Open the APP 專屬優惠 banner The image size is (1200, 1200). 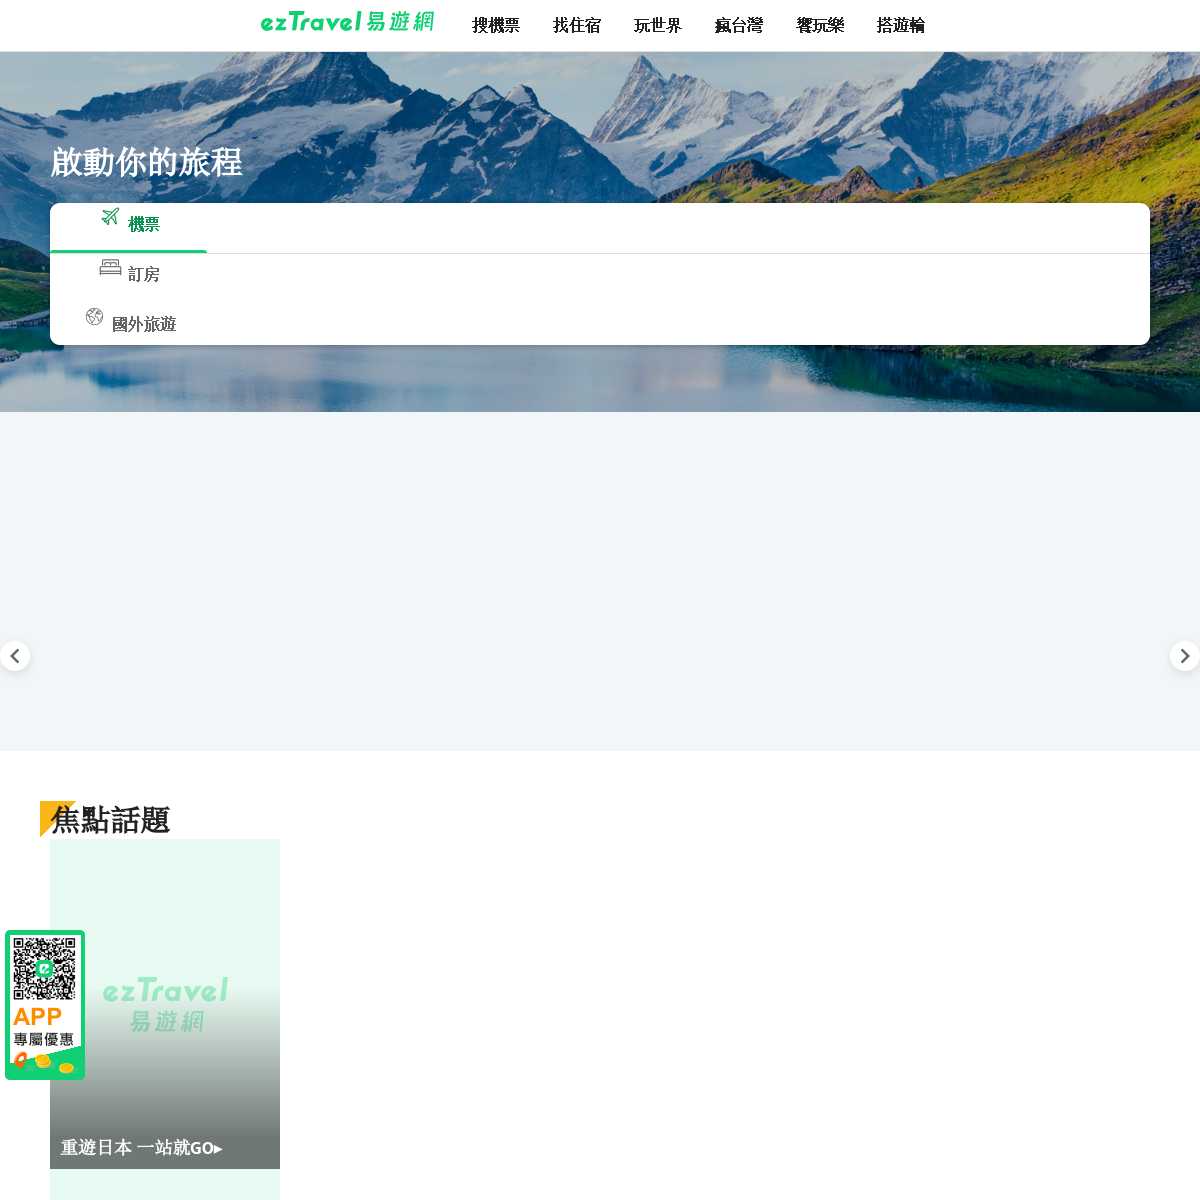[x=45, y=1005]
